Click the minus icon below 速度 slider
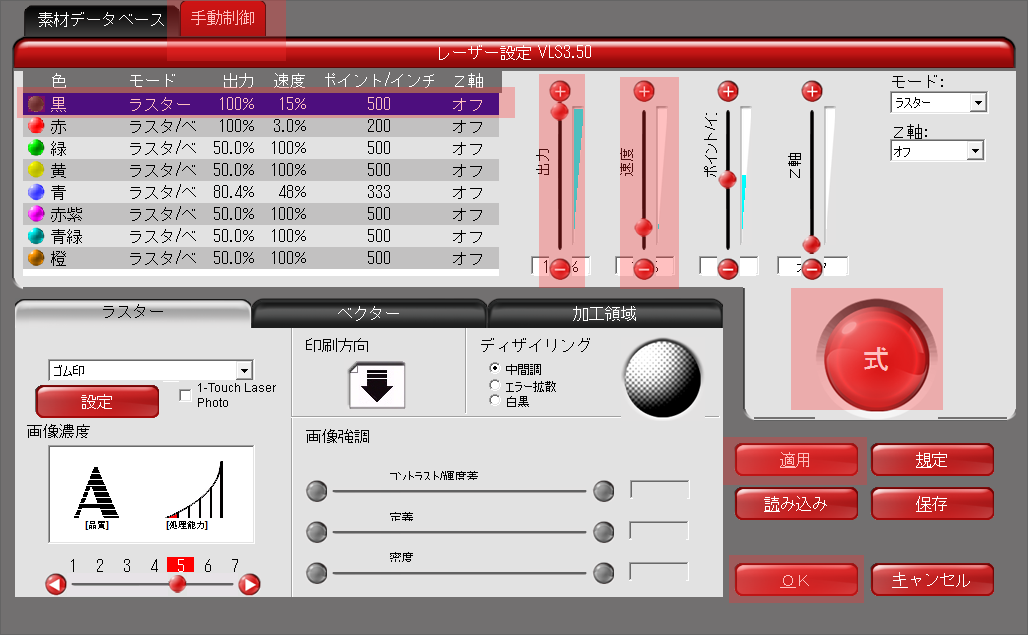1028x635 pixels. [x=643, y=268]
